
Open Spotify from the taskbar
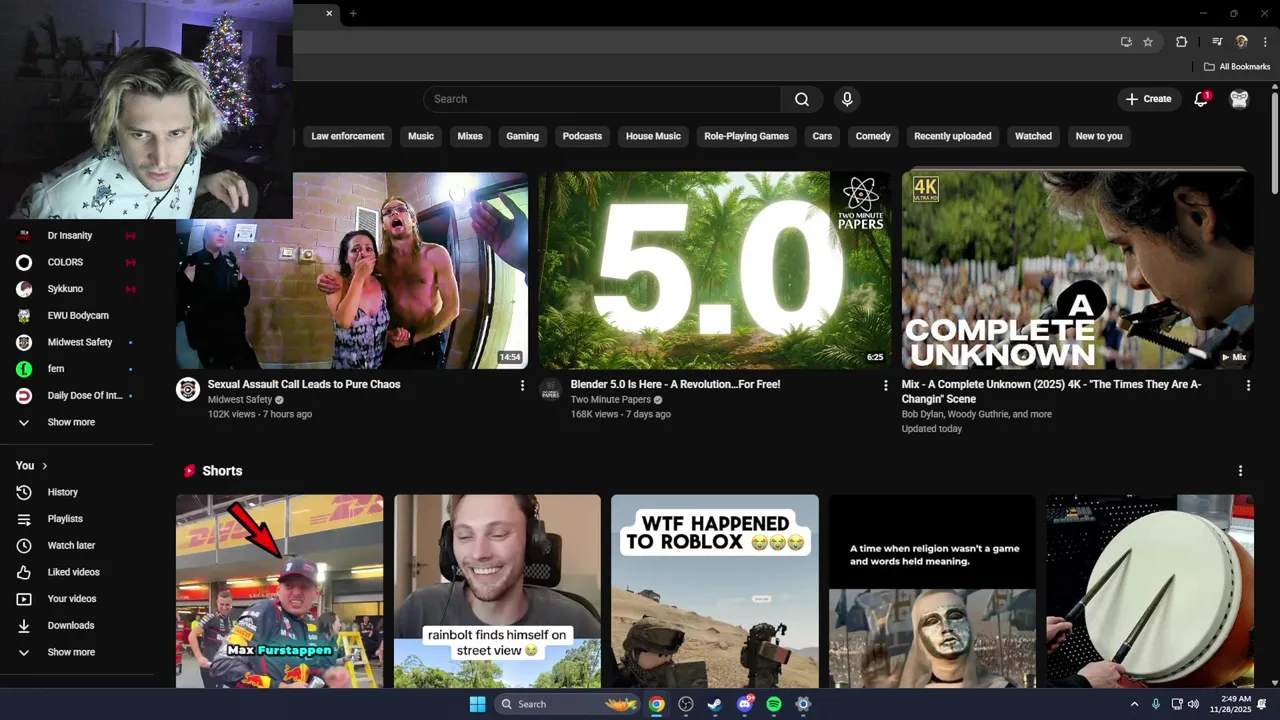[774, 704]
